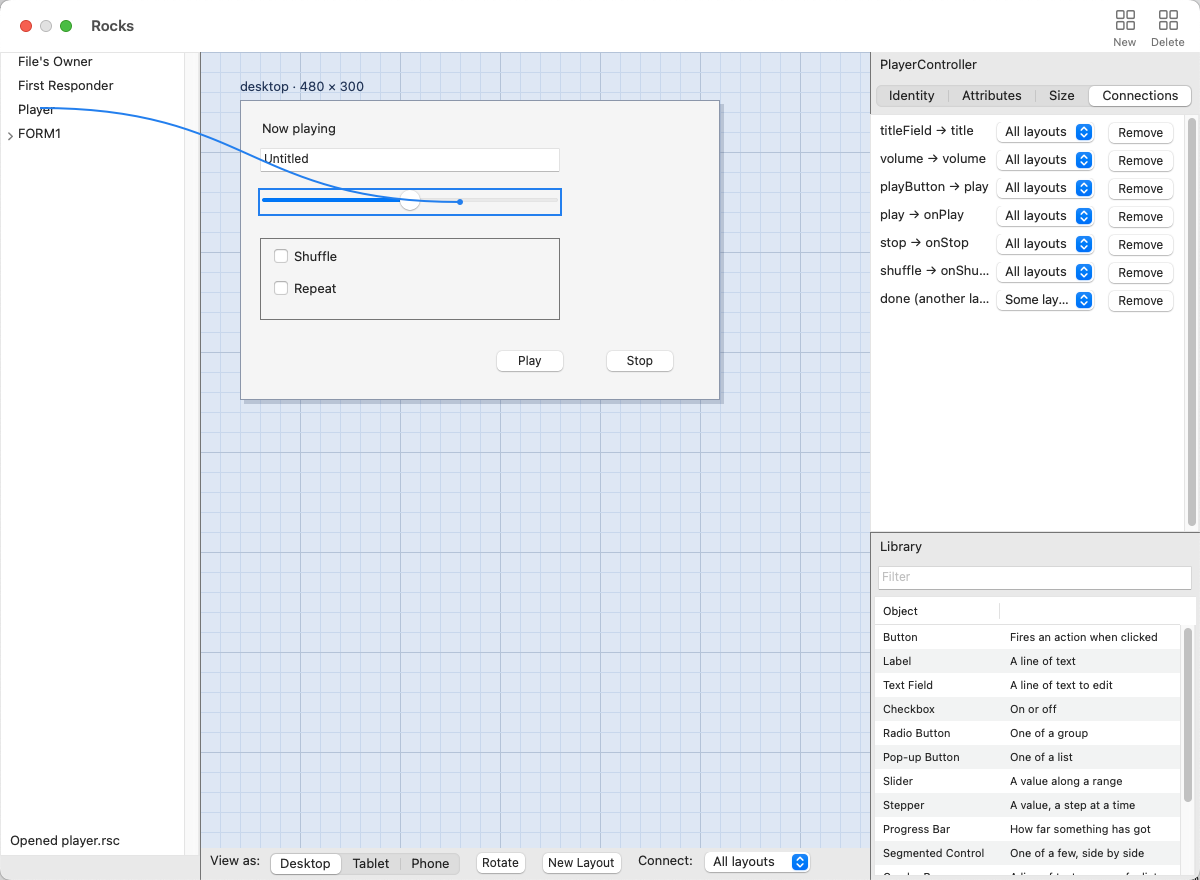This screenshot has width=1200, height=880.
Task: Open layouts dropdown for shuffle → onShu… row
Action: [1046, 272]
